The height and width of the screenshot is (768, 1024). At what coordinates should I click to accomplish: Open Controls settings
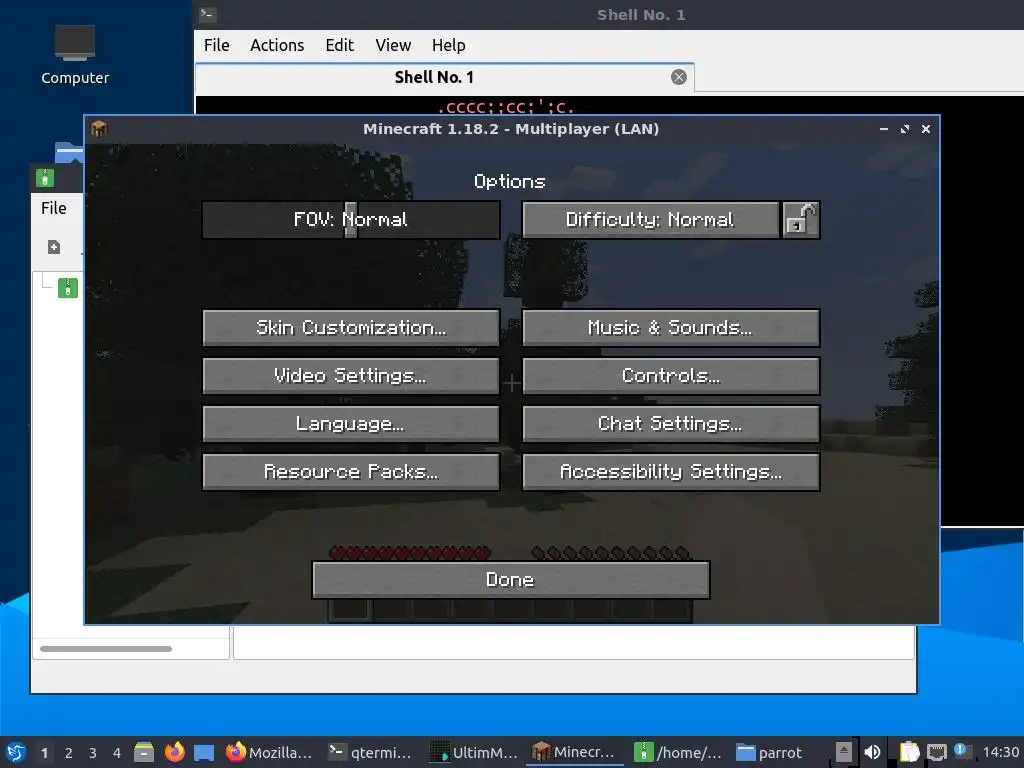671,376
